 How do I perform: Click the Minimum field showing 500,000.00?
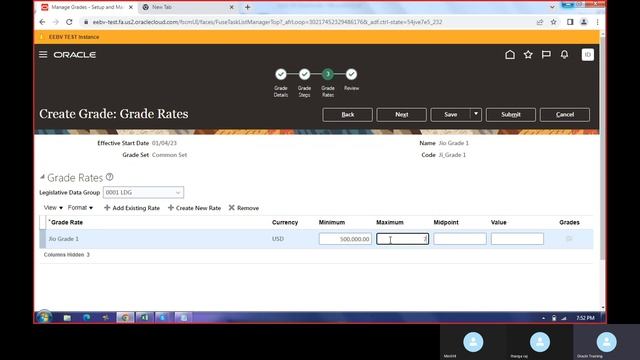point(345,239)
